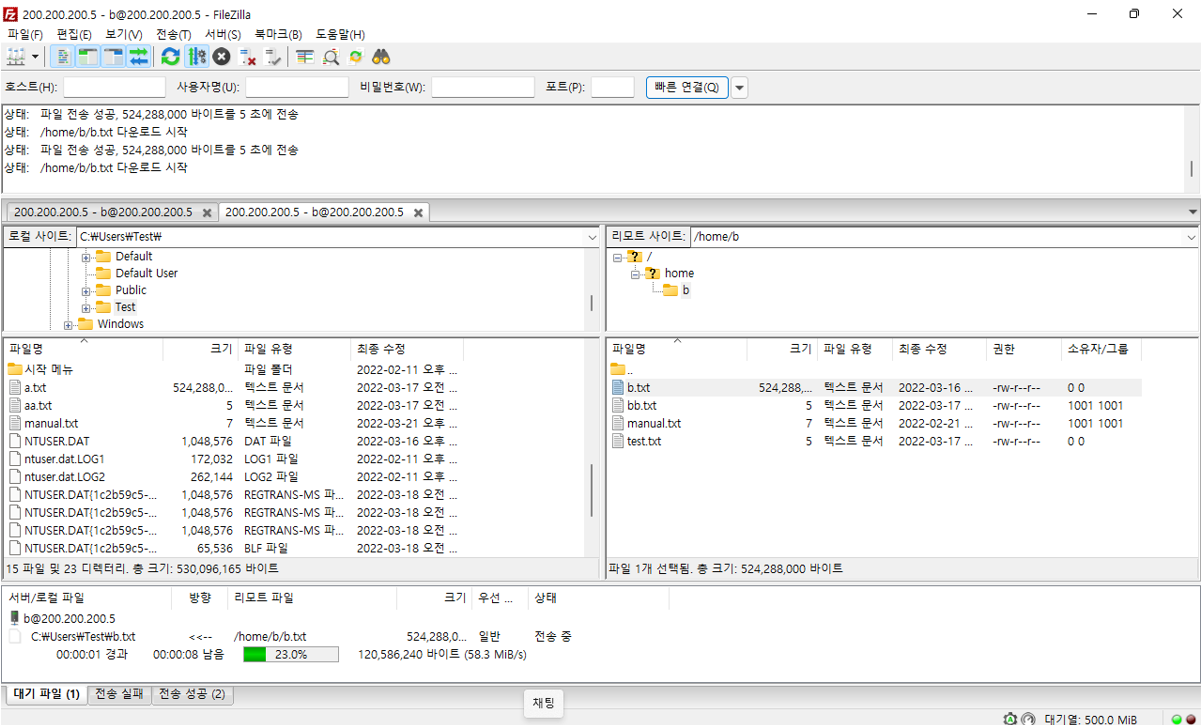Viewport: 1202px width, 725px height.
Task: Open the 파일(F) menu
Action: point(24,34)
